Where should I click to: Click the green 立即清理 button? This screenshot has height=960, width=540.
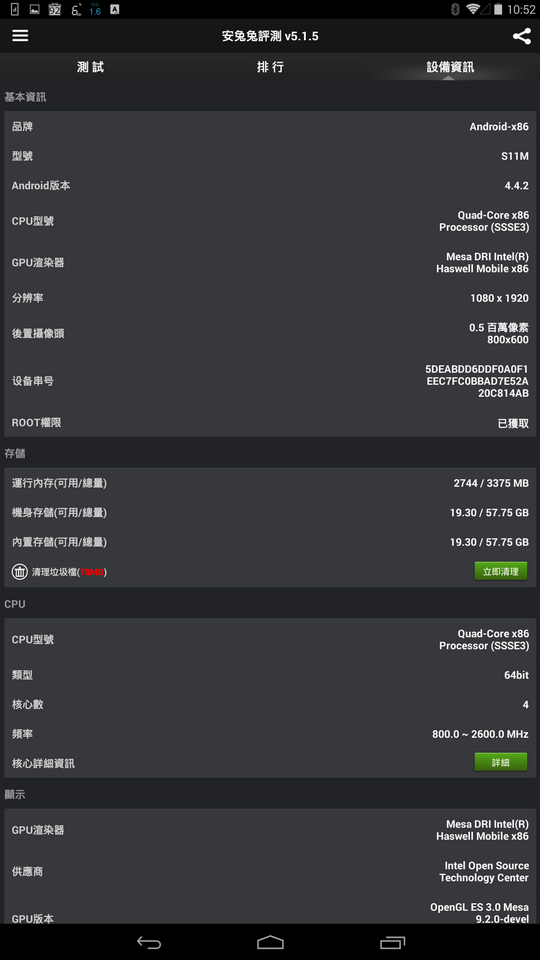tap(501, 571)
